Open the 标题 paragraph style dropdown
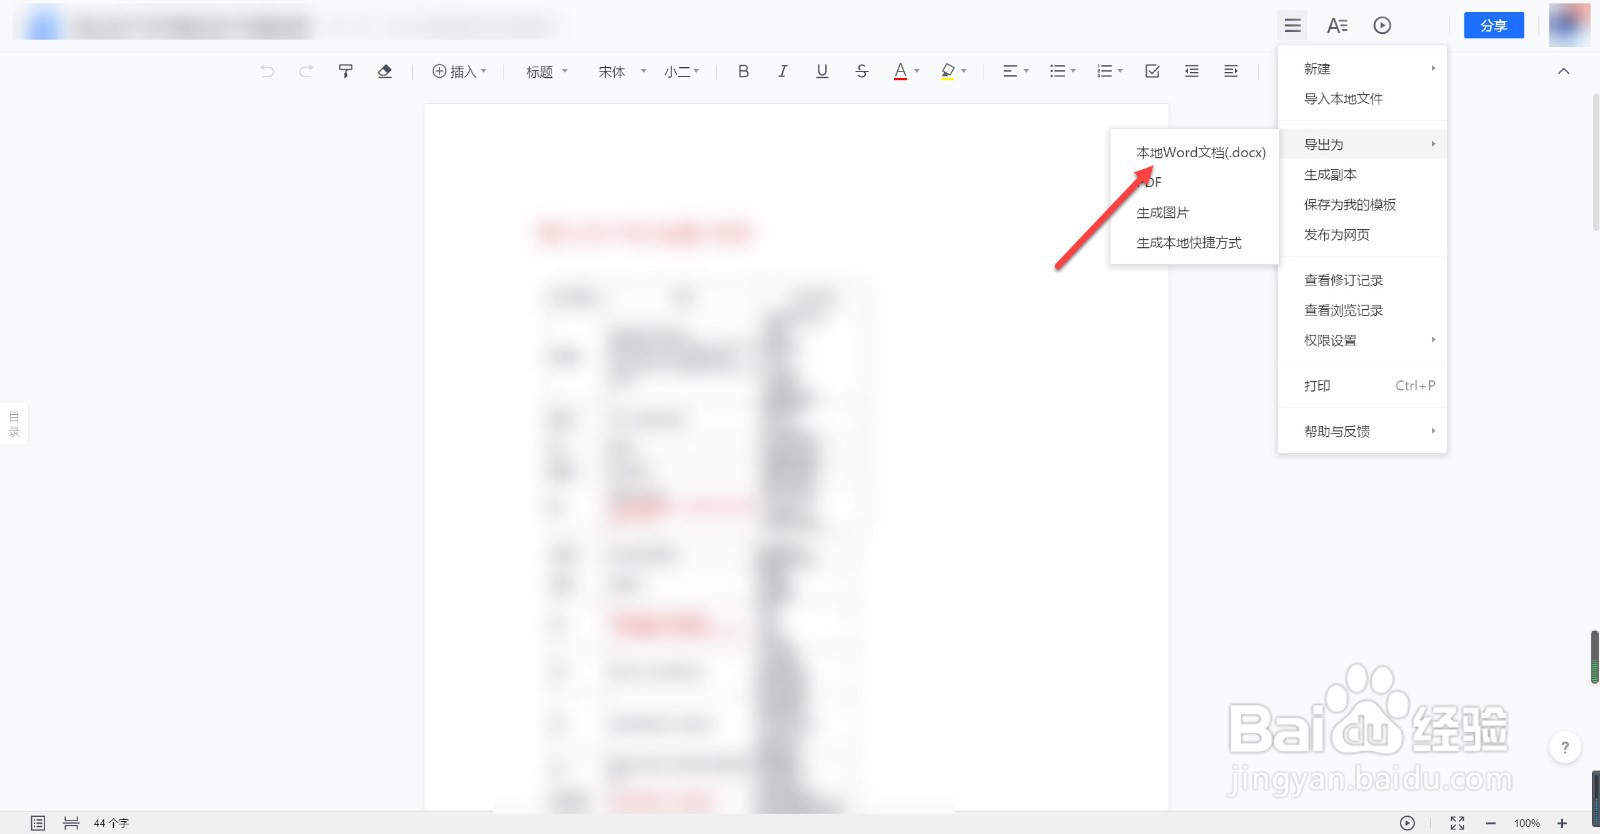The height and width of the screenshot is (834, 1600). coord(547,71)
